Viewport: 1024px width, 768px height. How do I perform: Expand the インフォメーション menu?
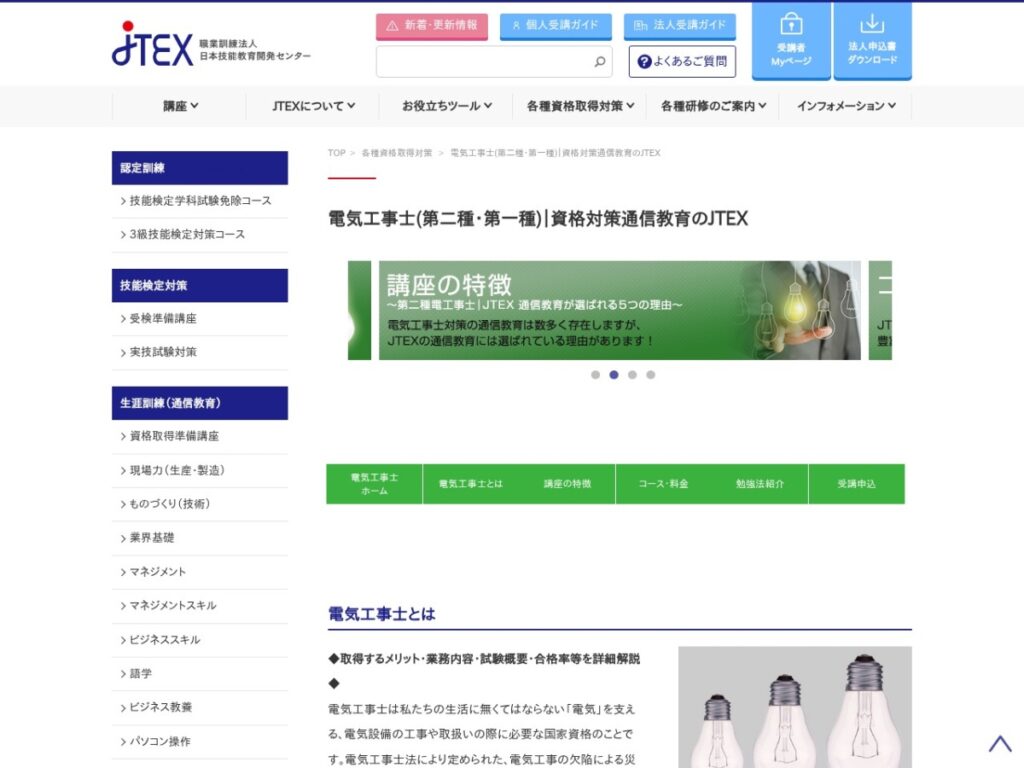pos(845,106)
